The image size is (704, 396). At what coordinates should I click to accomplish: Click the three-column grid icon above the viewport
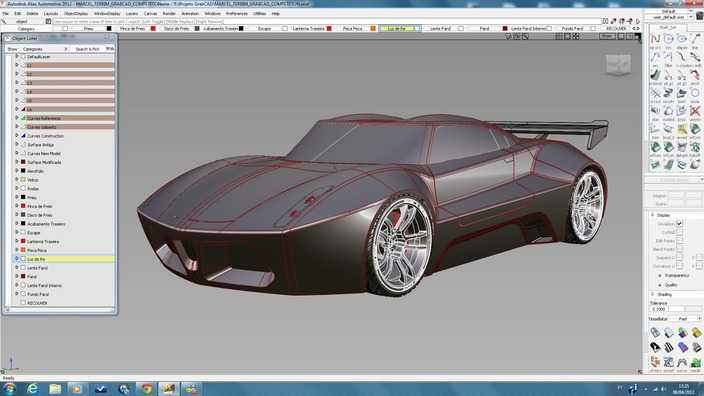[559, 36]
